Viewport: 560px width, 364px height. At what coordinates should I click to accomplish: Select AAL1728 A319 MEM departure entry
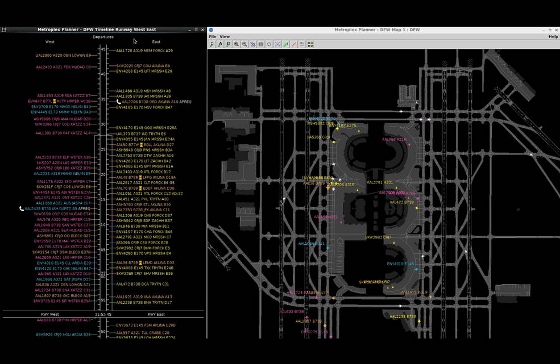coord(144,51)
